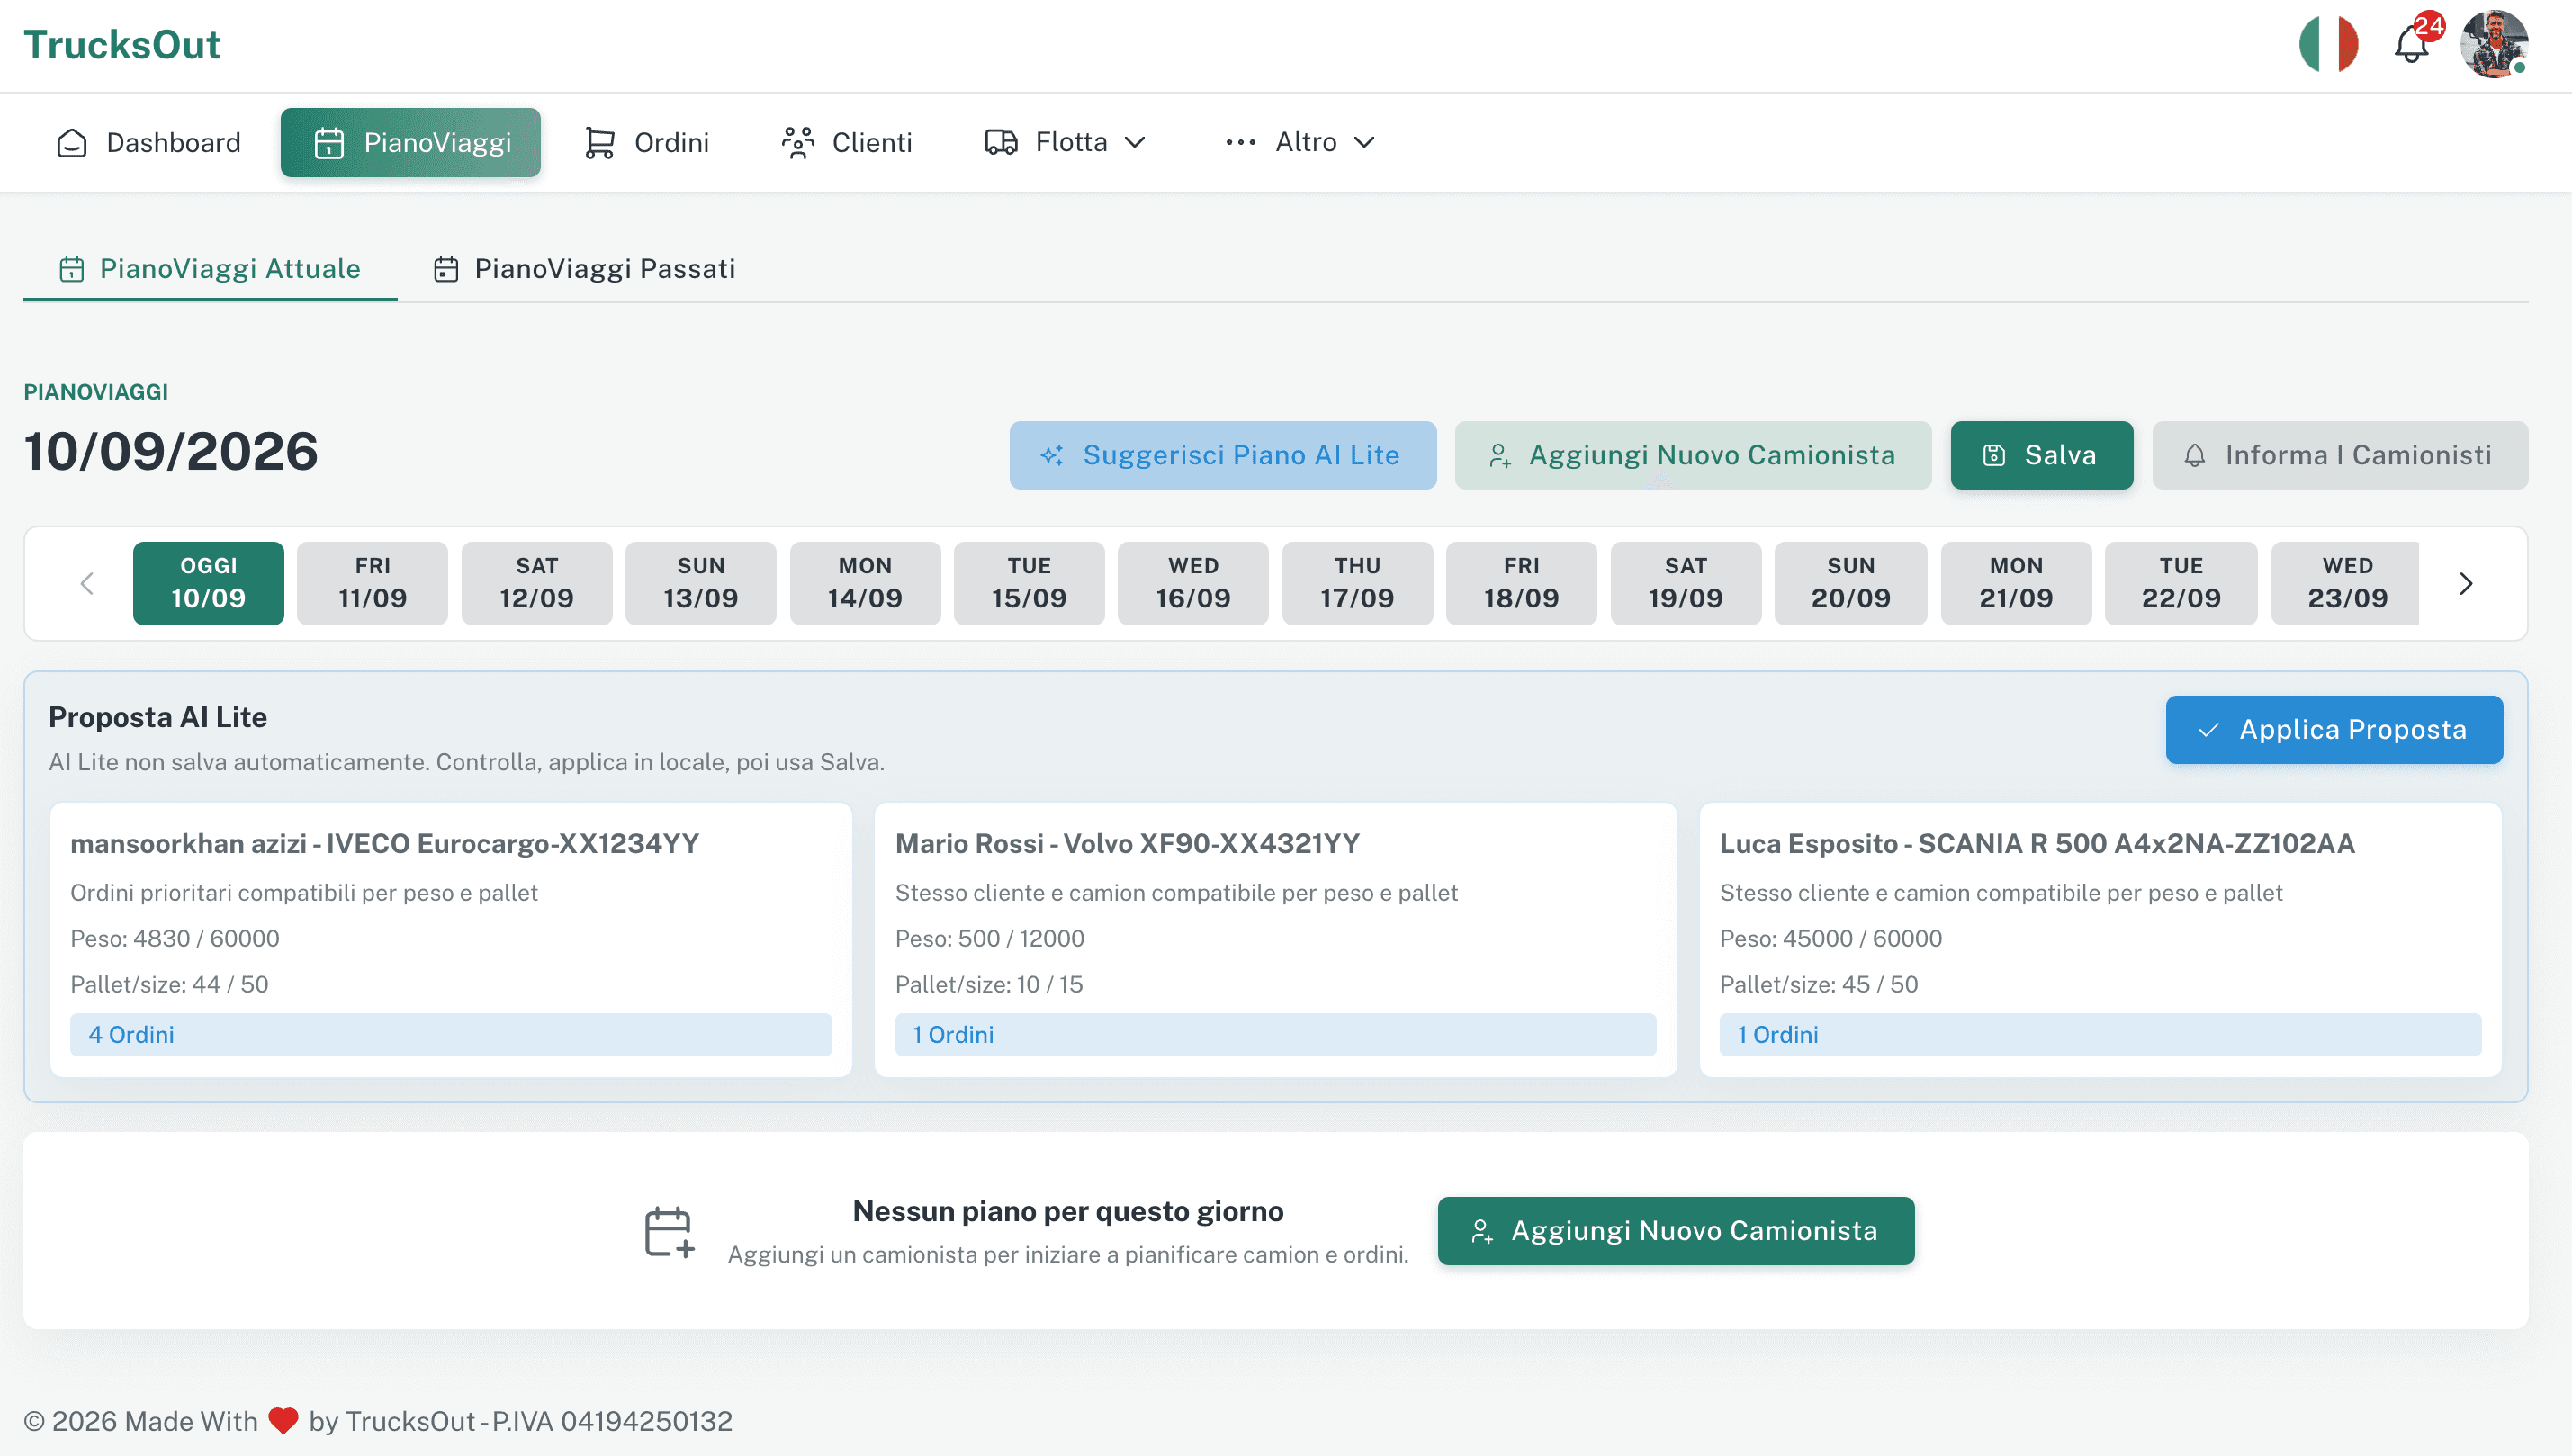Click the green Aggiungi Nuovo Camionista button below
Viewport: 2572px width, 1456px height.
click(1676, 1231)
